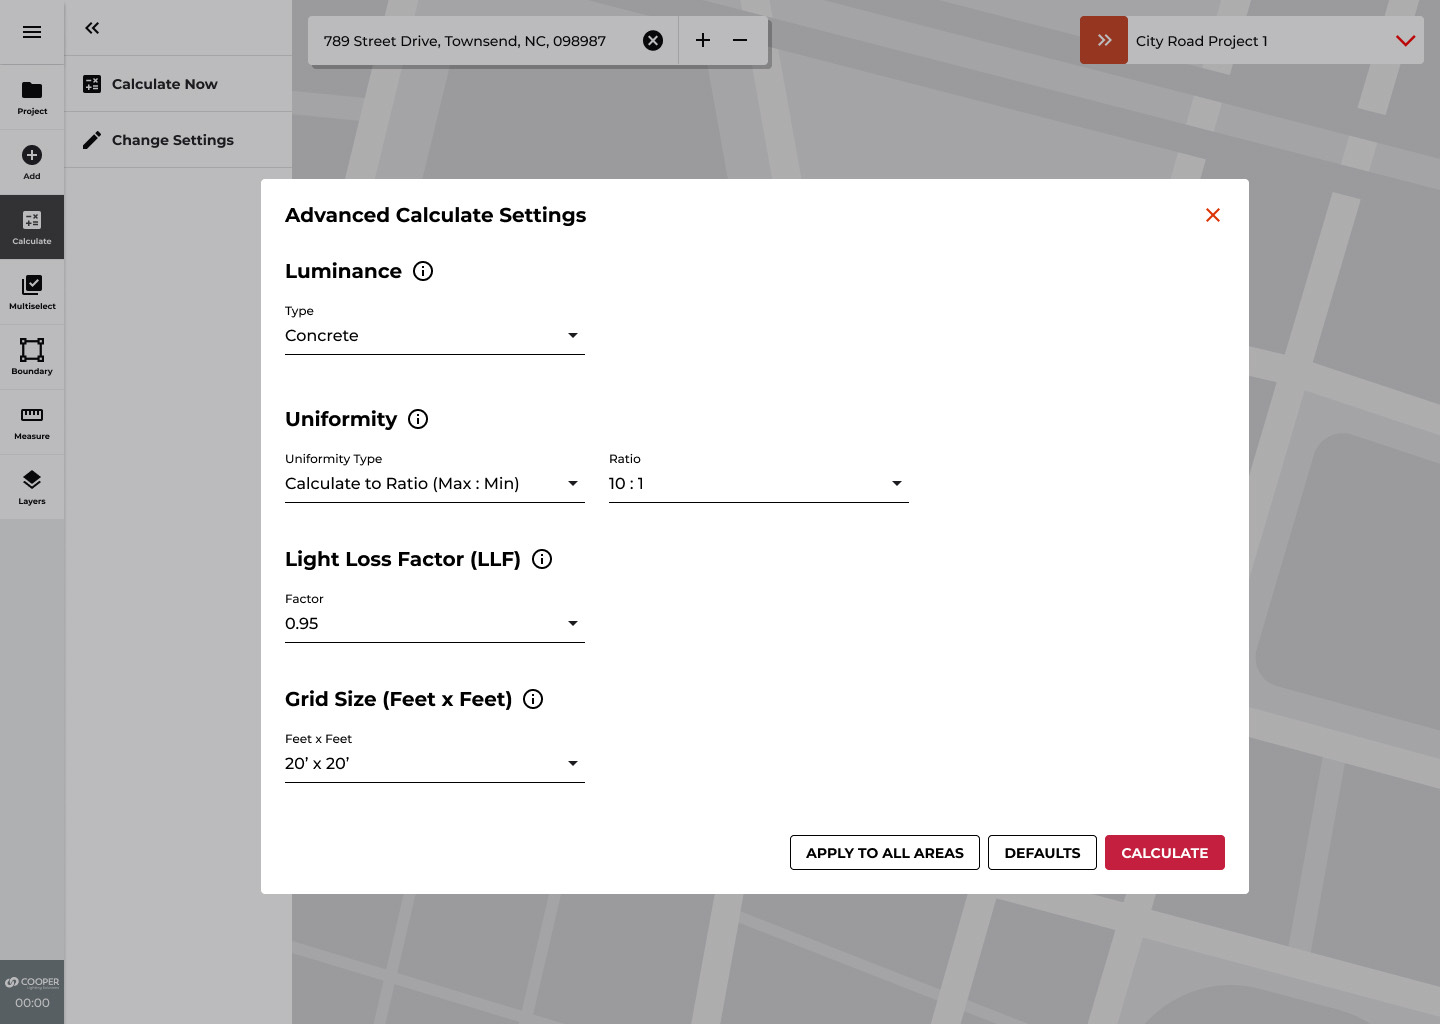Show Uniformity info icon

point(418,419)
